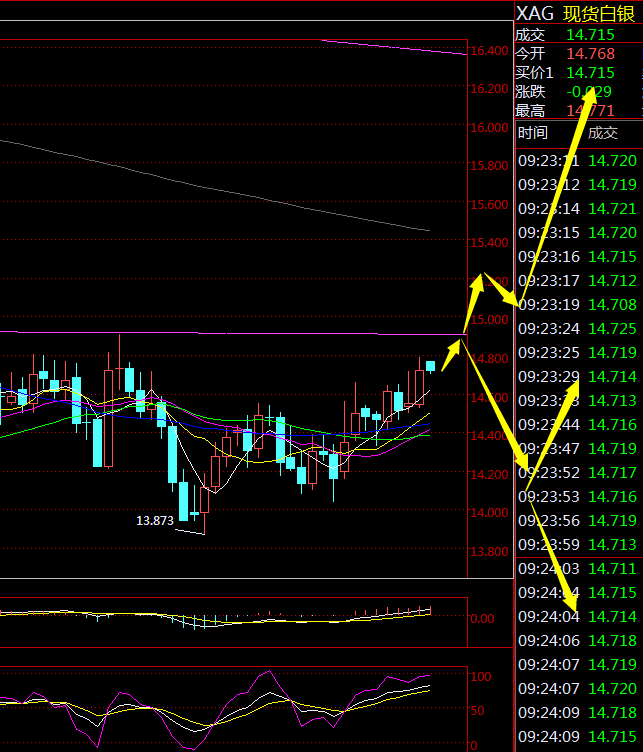The height and width of the screenshot is (752, 643).
Task: Click the 0.00 axis label of the MACD pane
Action: click(482, 619)
